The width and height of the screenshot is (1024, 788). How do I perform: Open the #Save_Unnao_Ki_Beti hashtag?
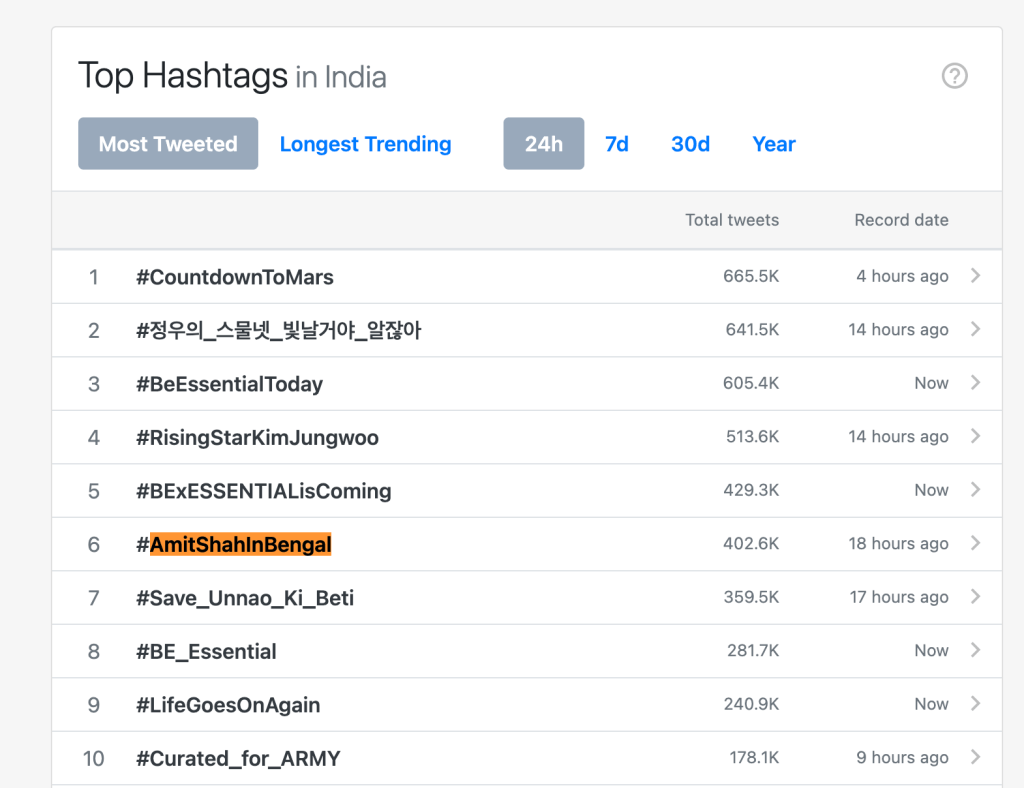[245, 598]
